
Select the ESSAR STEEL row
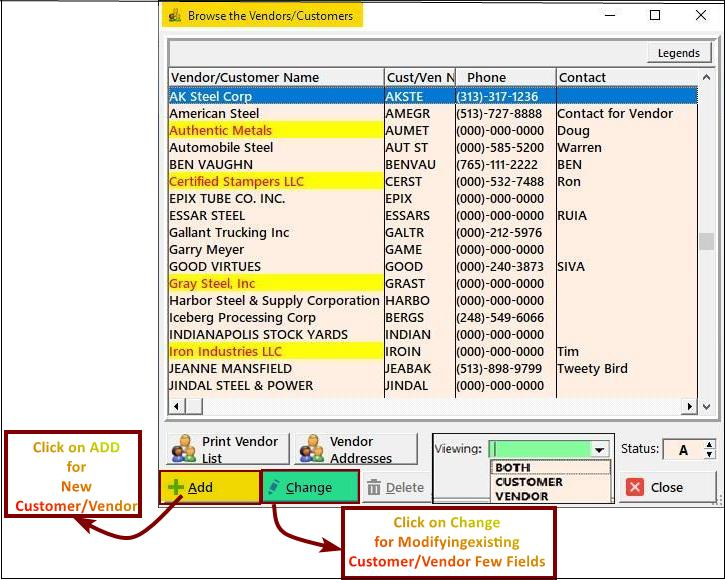coord(433,216)
